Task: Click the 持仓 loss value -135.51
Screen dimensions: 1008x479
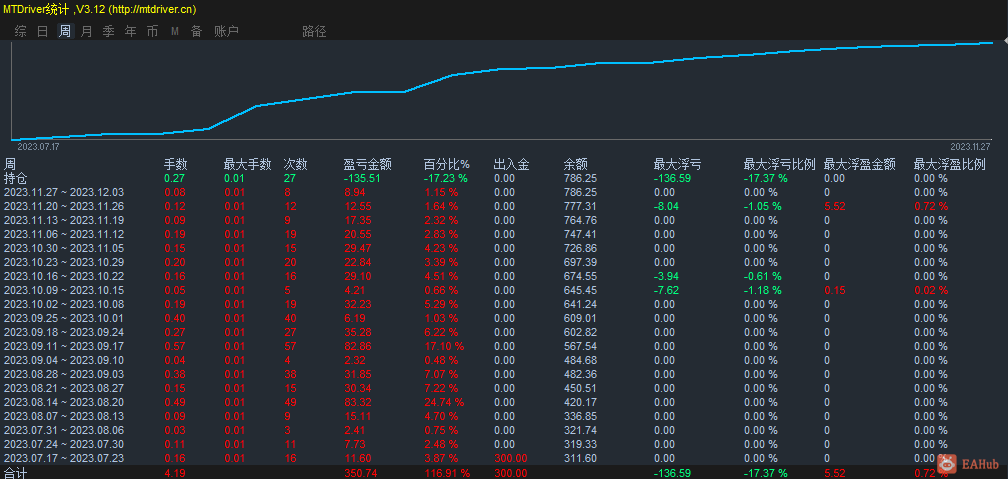Action: point(363,178)
